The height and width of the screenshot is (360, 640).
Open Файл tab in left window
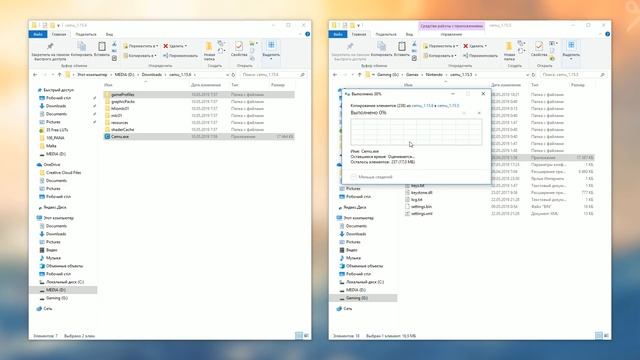point(38,34)
